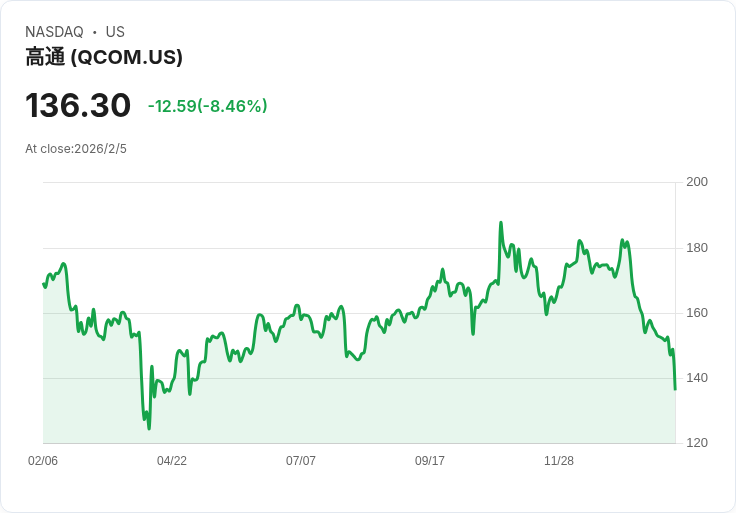Select the 11/28 date on x-axis

559,461
